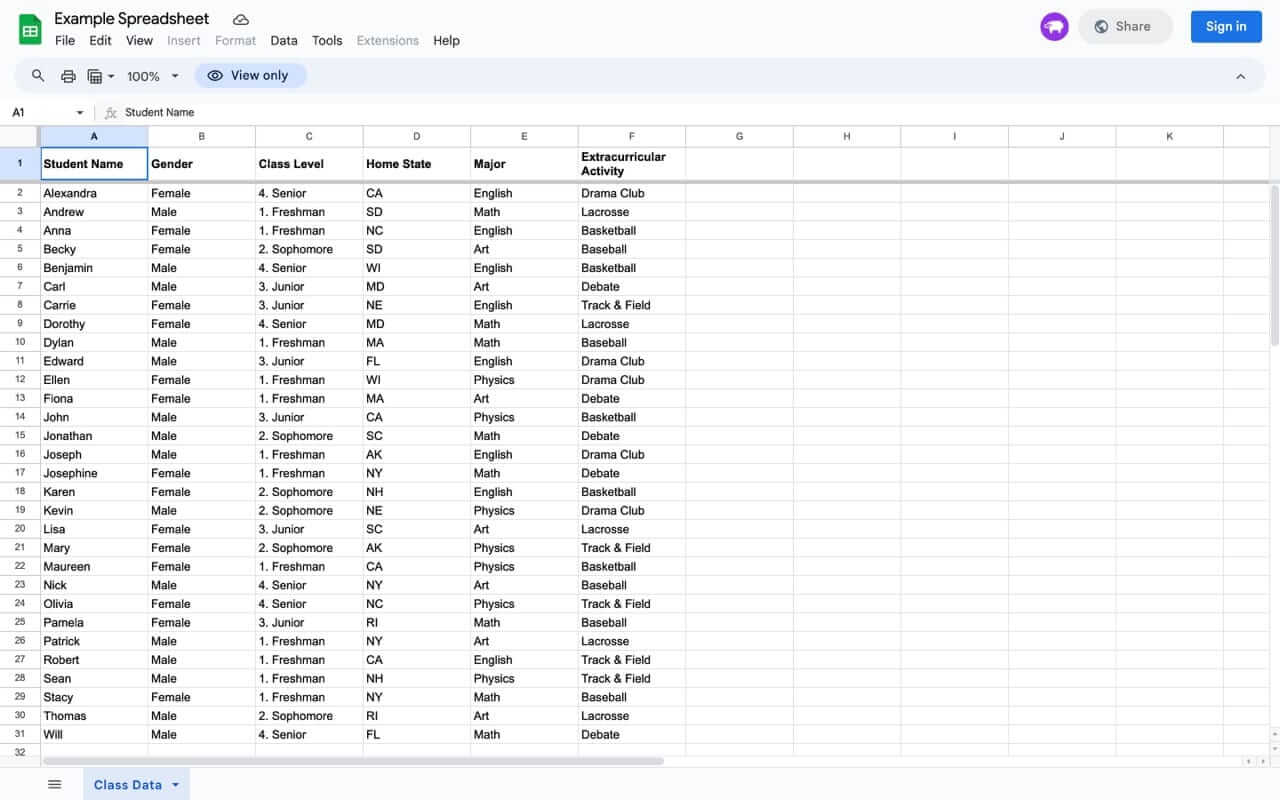
Task: Select the Class Level header cell
Action: 309,164
